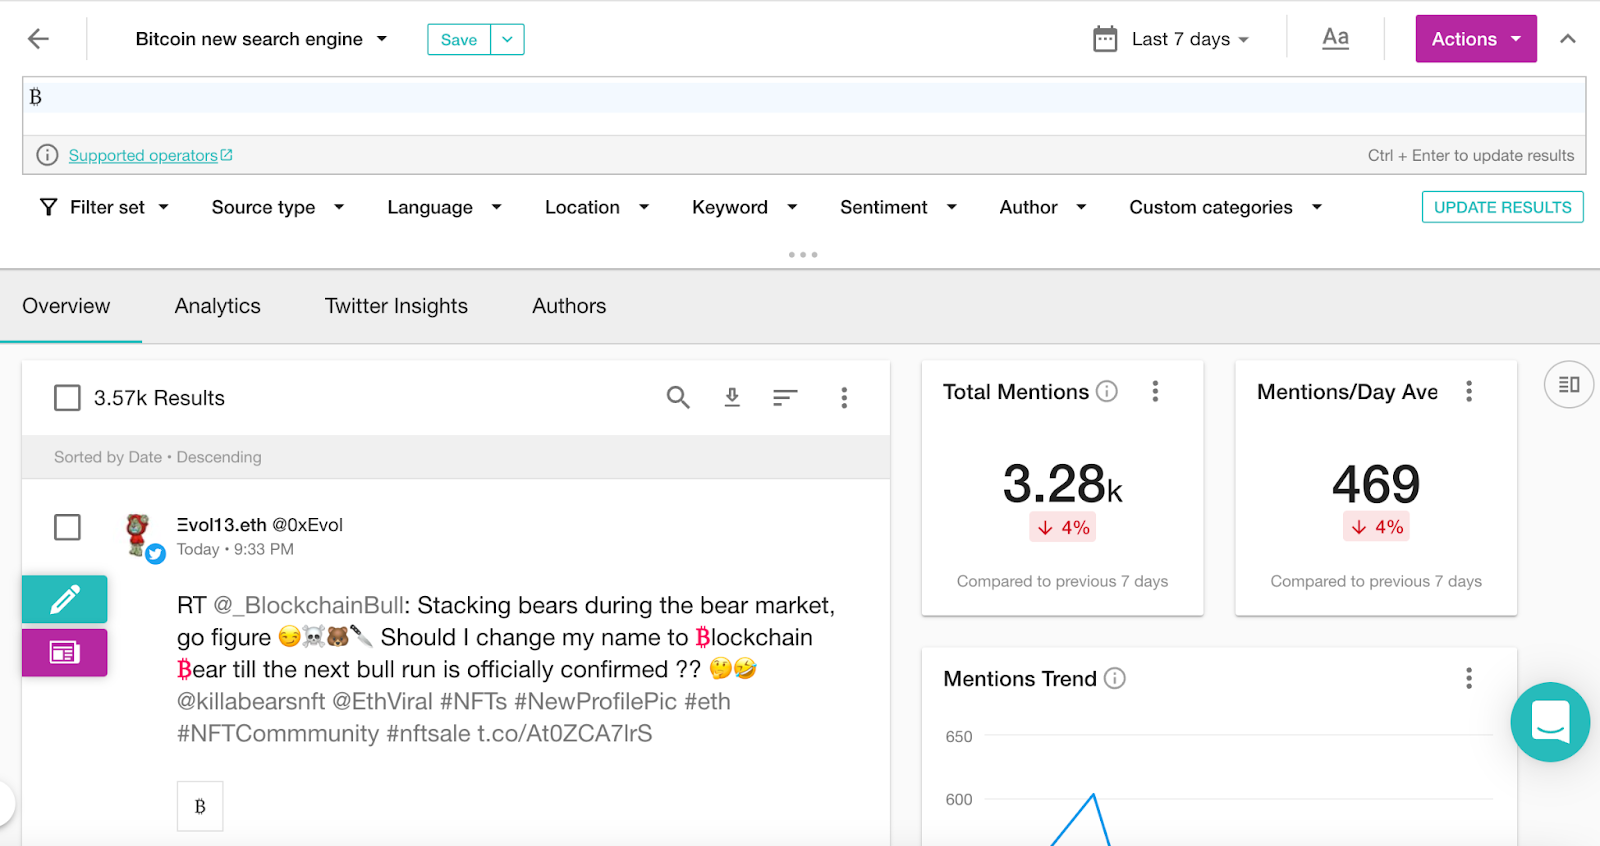The width and height of the screenshot is (1600, 846).
Task: Expand the Sentiment filter dropdown
Action: point(898,207)
